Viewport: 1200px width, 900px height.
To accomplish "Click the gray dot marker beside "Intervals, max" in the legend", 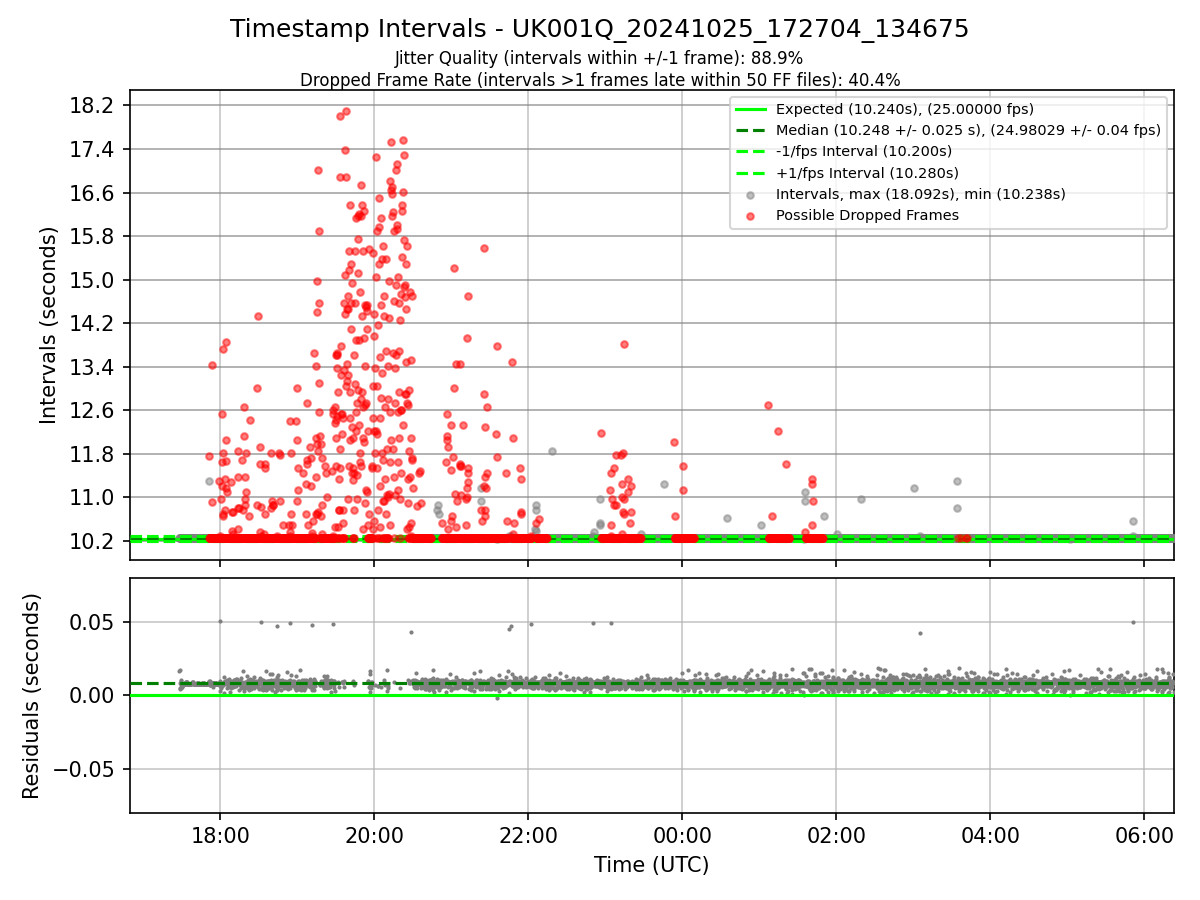I will [751, 194].
